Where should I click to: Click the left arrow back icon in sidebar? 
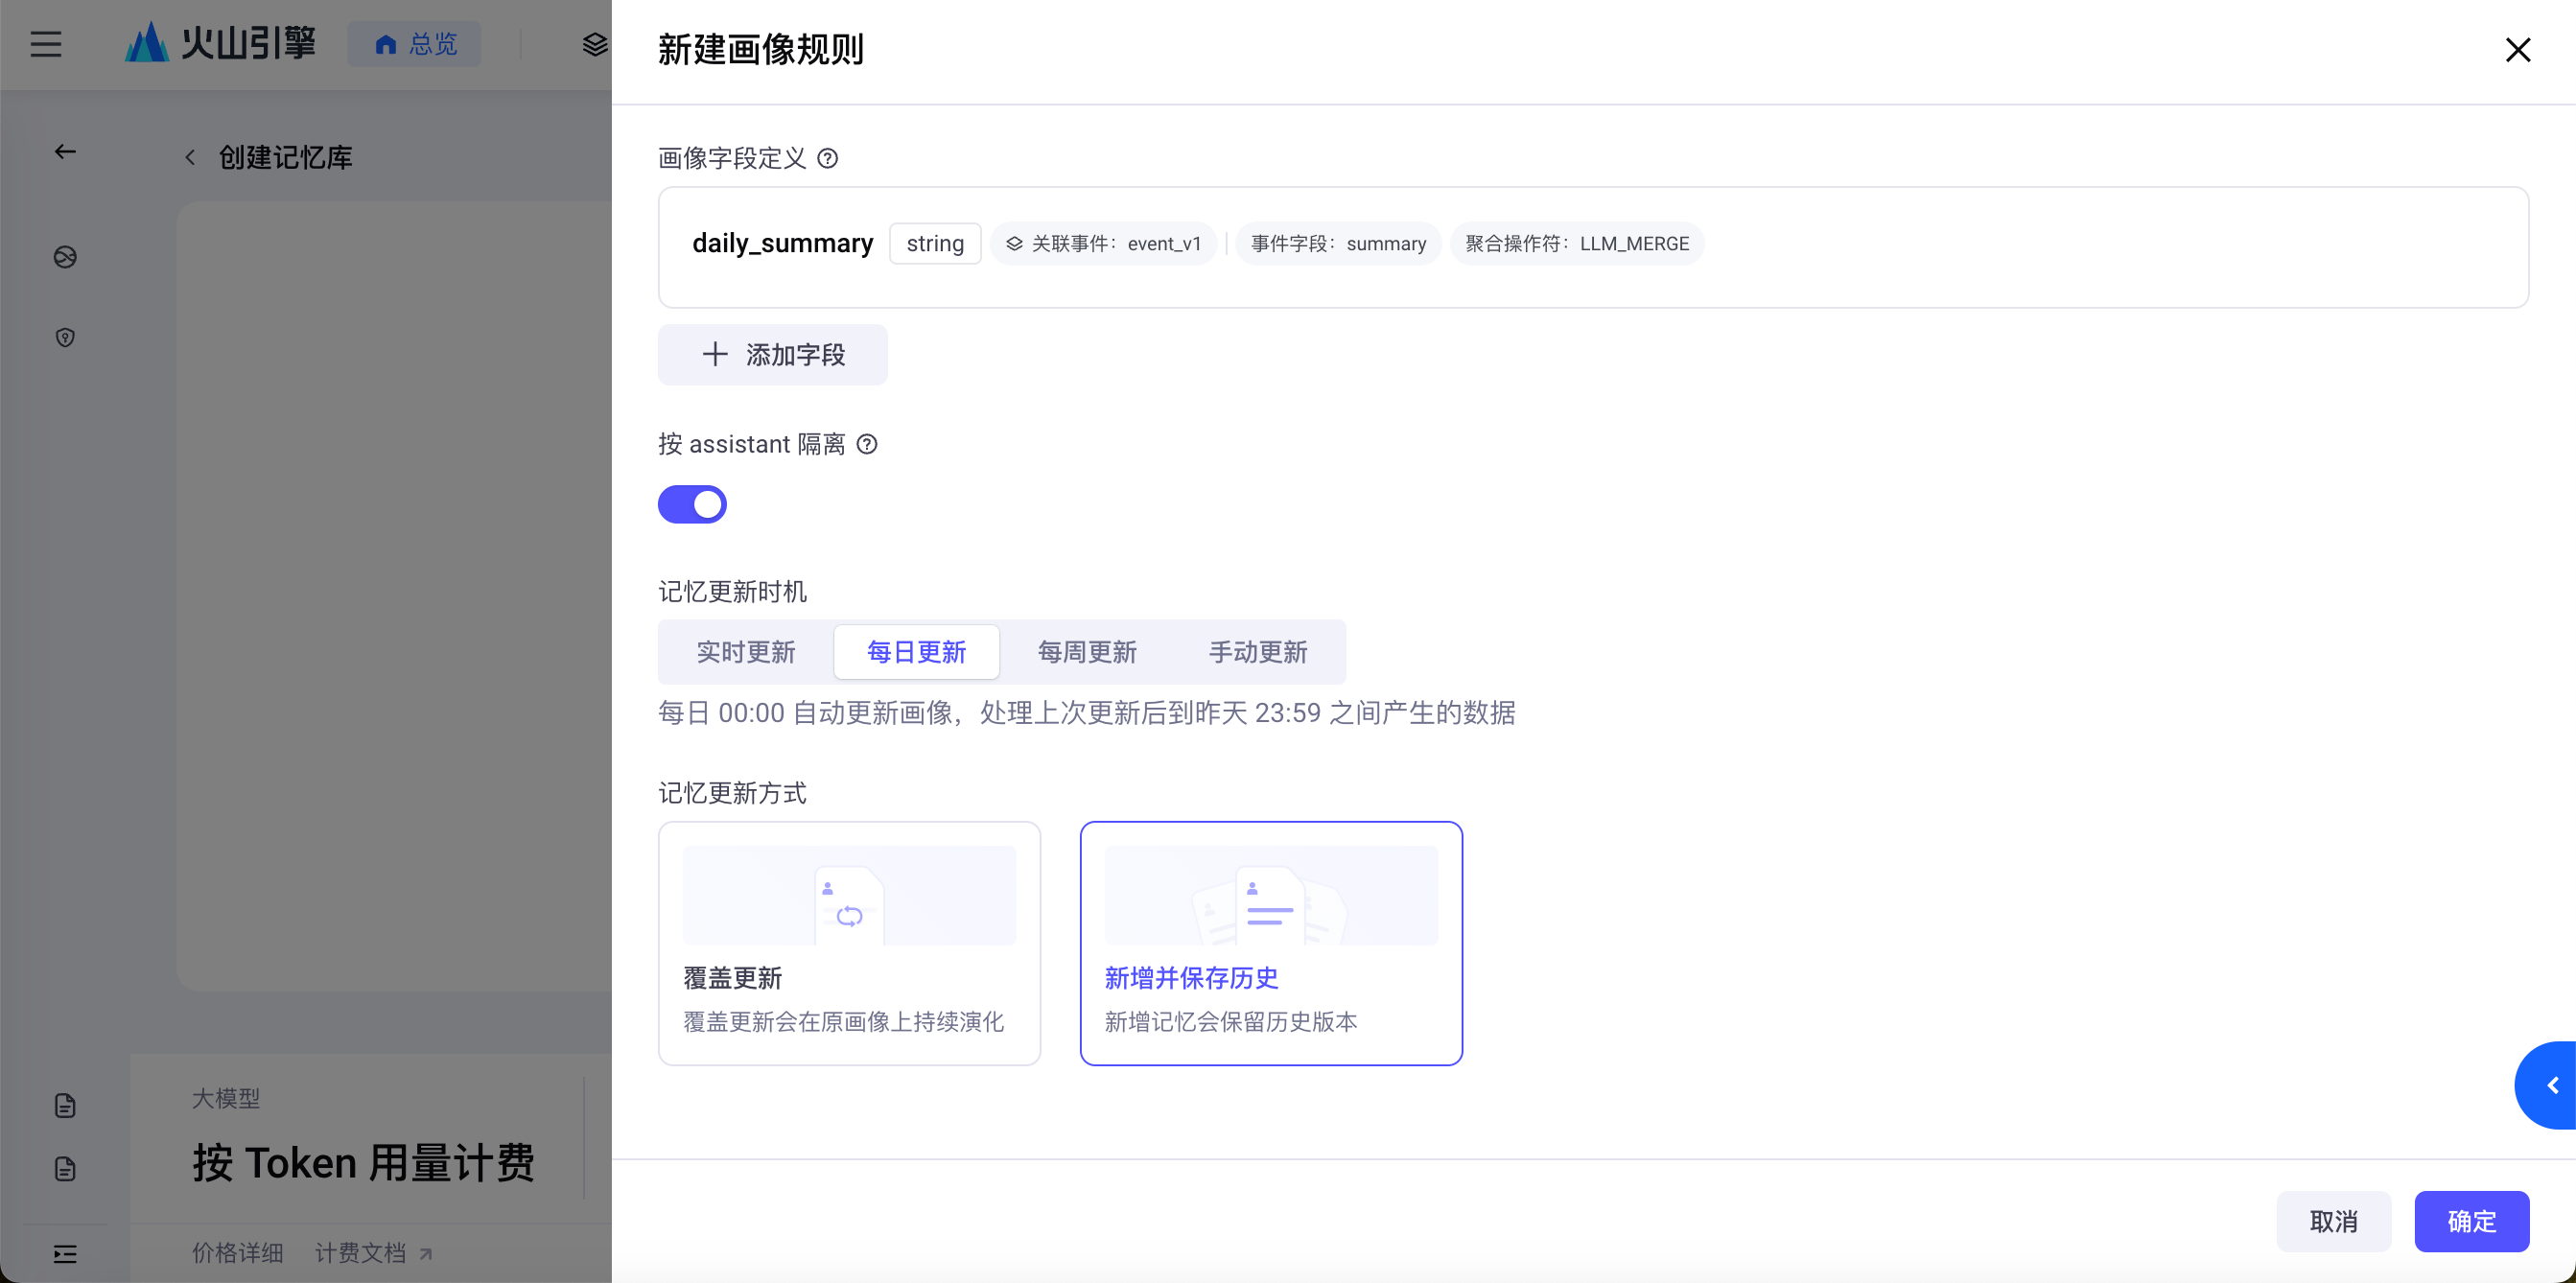point(65,152)
